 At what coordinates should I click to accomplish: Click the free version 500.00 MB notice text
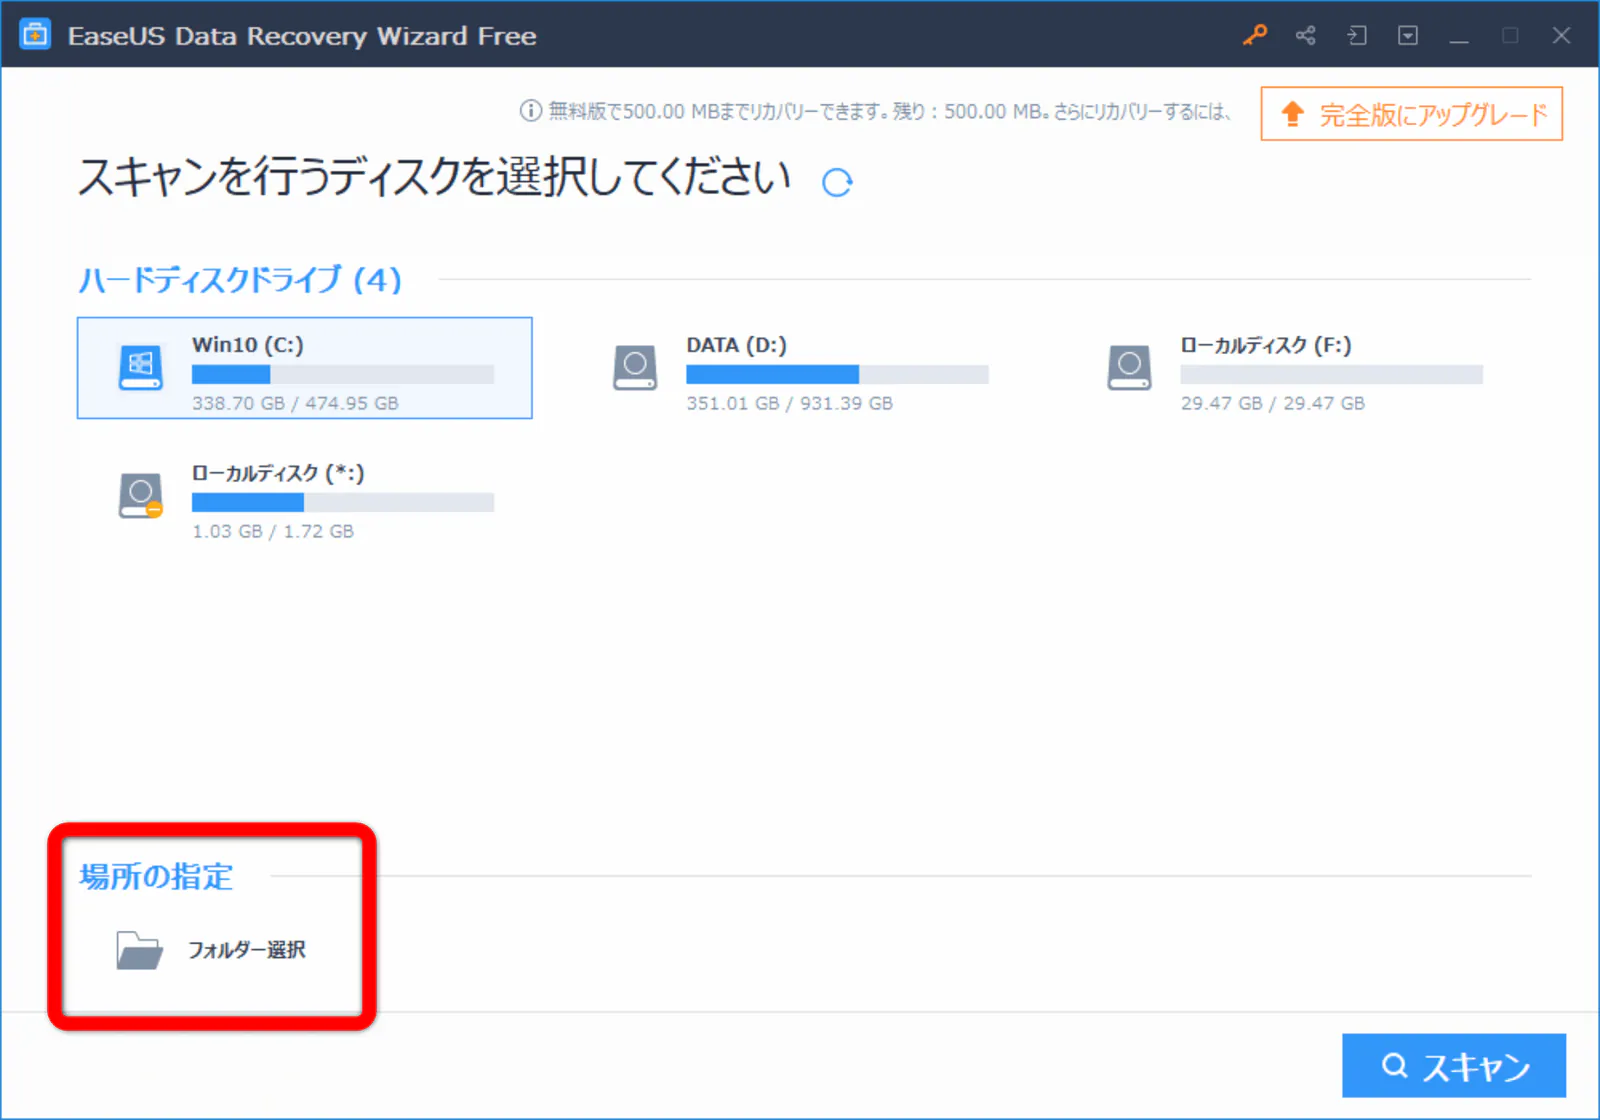(x=889, y=111)
